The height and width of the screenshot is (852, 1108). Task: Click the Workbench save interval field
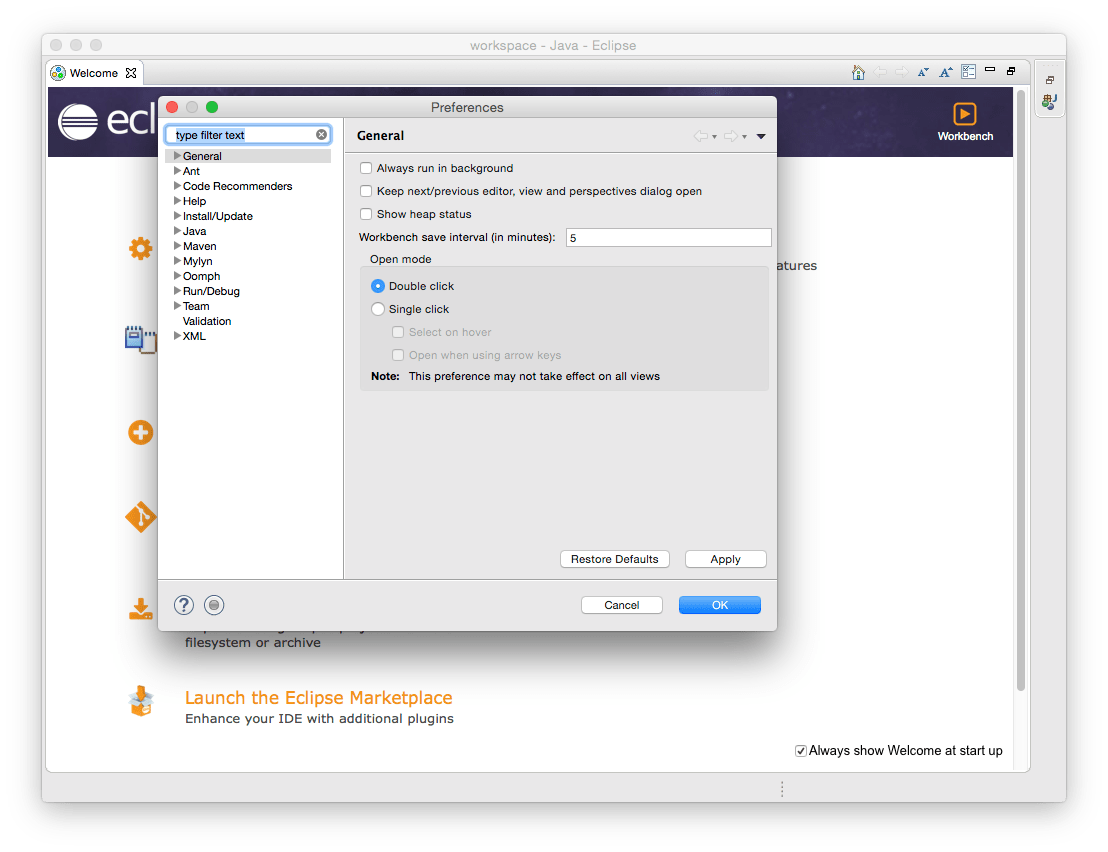pyautogui.click(x=668, y=237)
